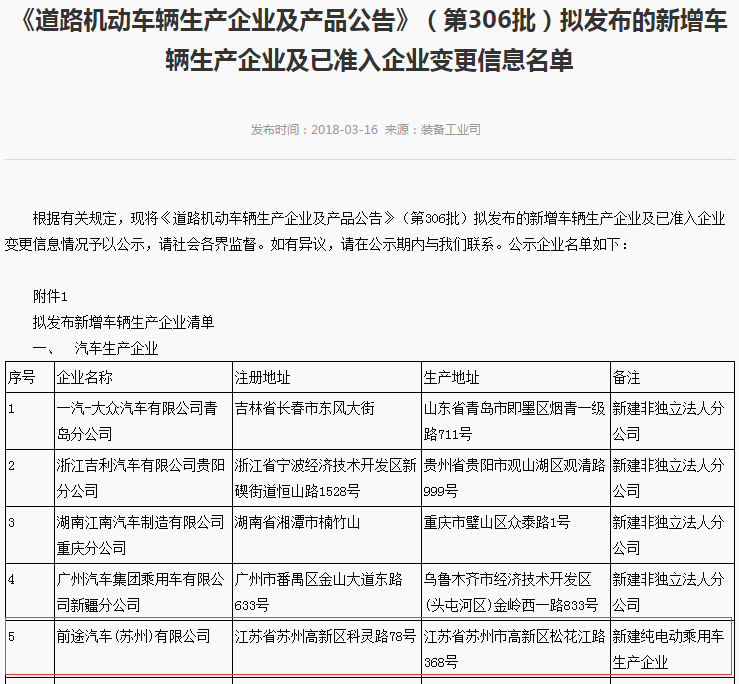Click the cell 新建纯电动乘用车生产企业

(673, 649)
